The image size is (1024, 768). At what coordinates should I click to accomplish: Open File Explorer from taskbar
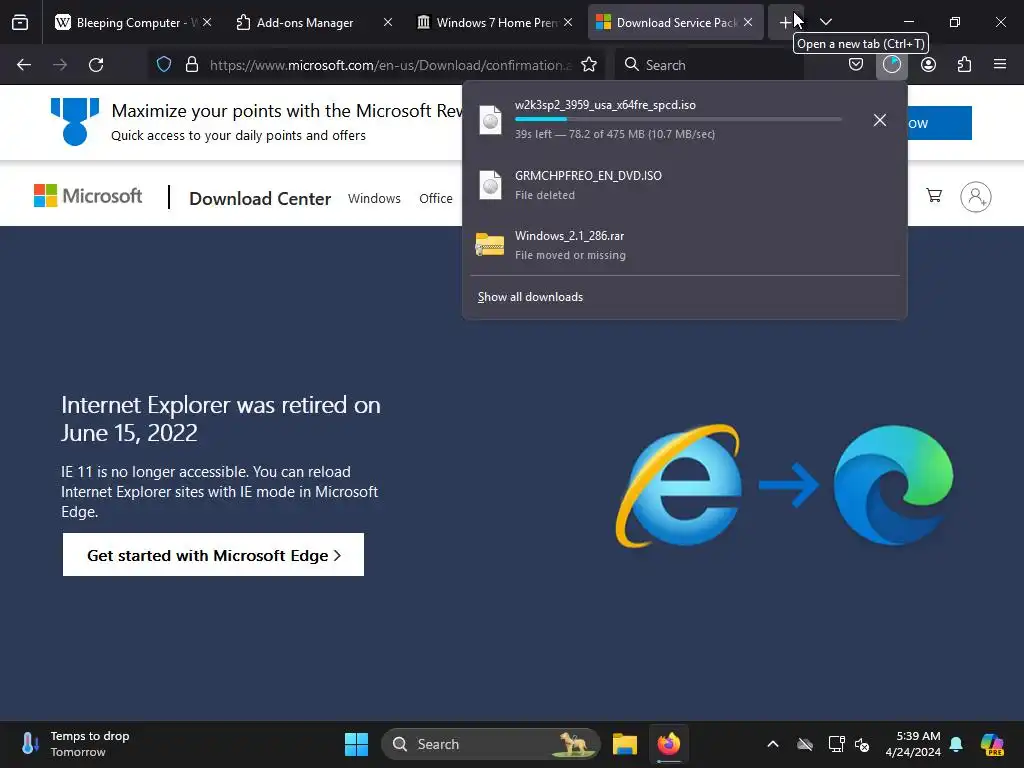coord(624,744)
